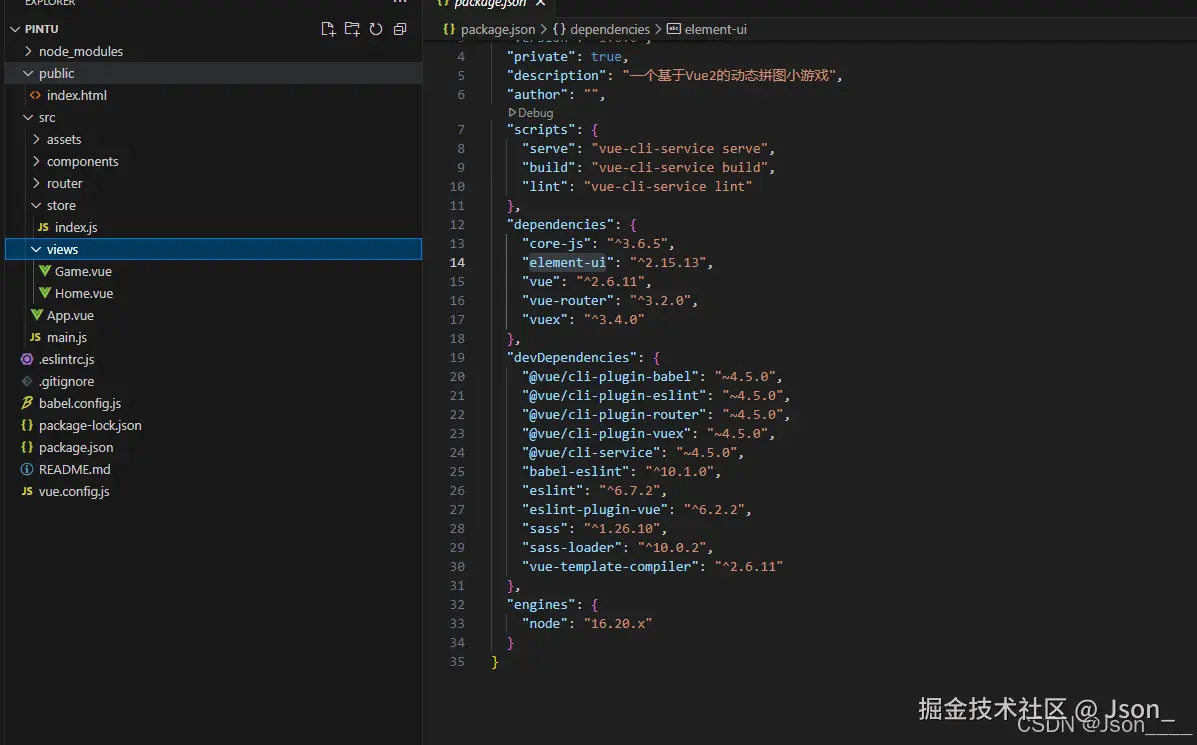Click the New File icon in Explorer
This screenshot has height=745, width=1197.
click(328, 29)
